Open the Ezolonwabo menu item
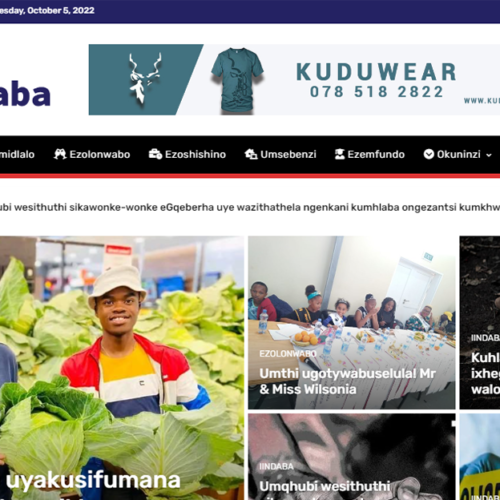500x500 pixels. (x=100, y=154)
